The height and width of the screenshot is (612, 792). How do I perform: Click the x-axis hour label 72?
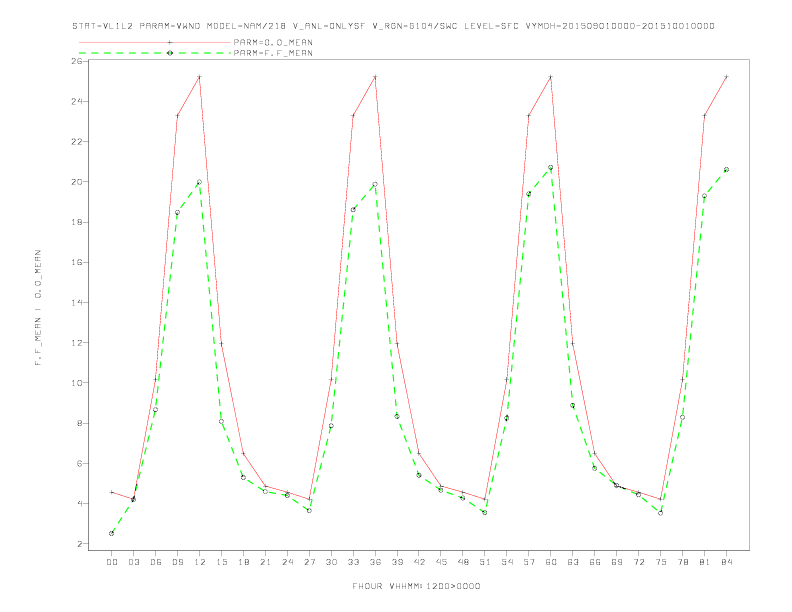point(639,562)
